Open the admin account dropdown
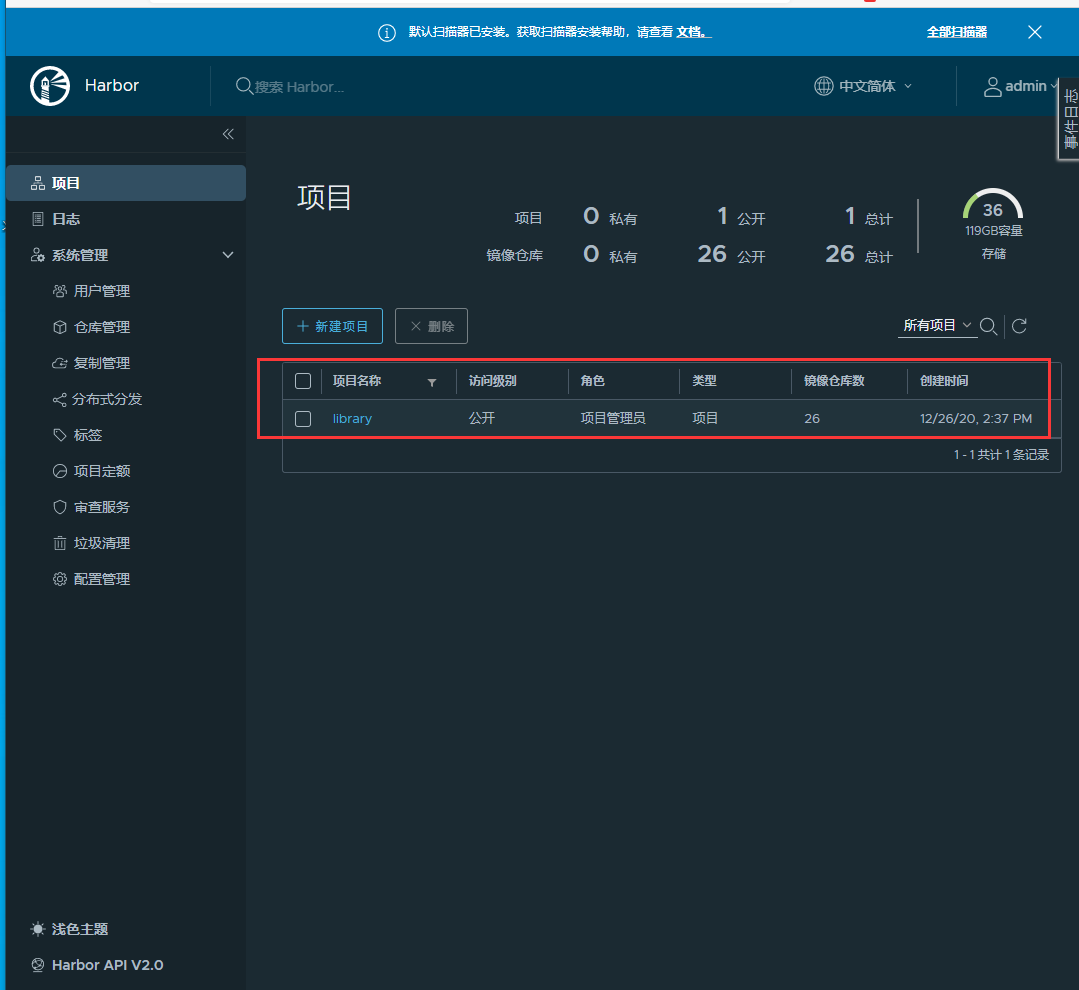Screen dimensions: 1079x990 tap(1020, 86)
